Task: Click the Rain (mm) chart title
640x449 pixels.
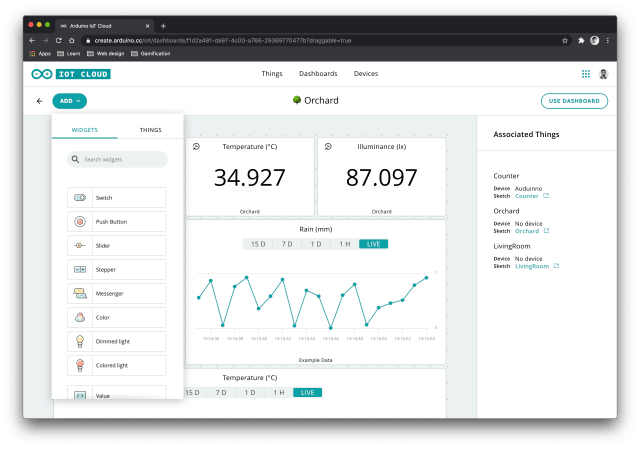Action: coord(316,229)
